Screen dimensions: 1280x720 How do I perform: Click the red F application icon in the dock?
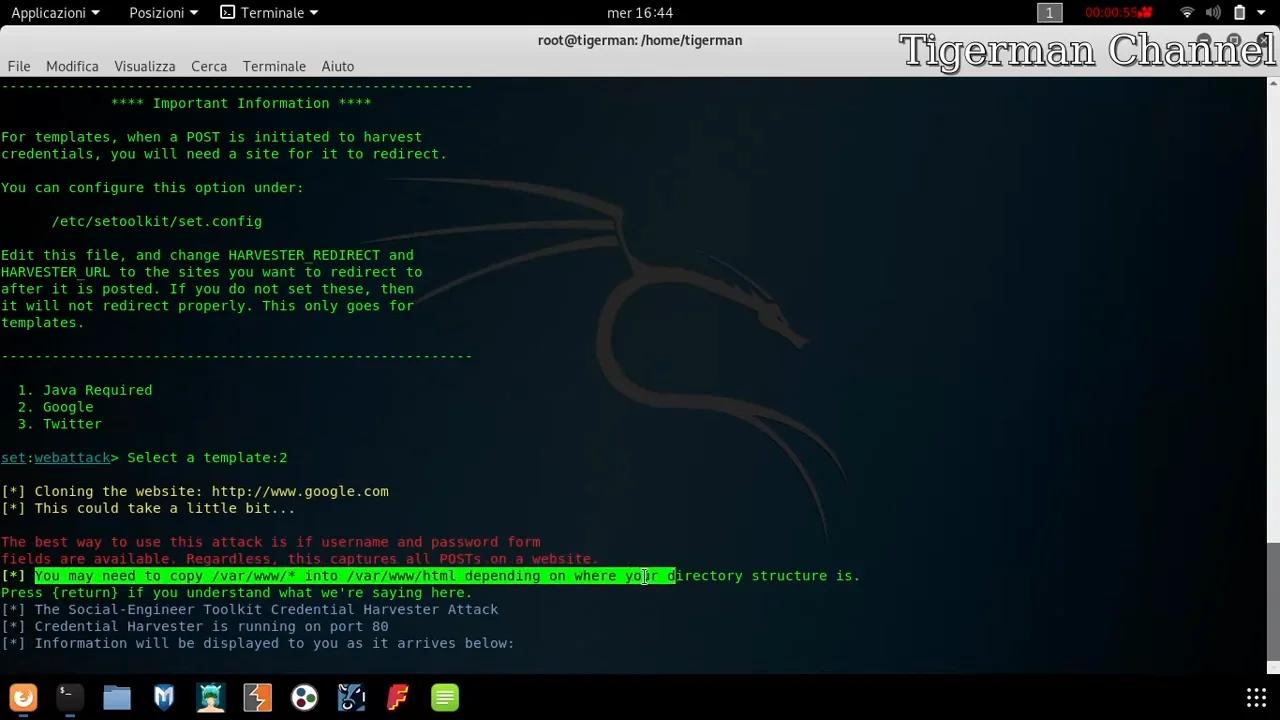397,697
